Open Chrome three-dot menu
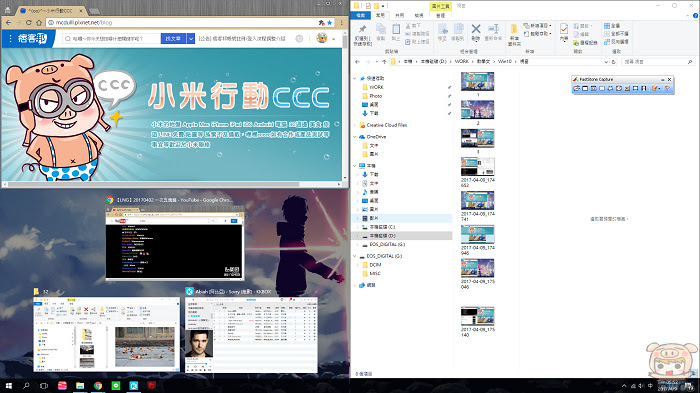The image size is (700, 393). [342, 22]
